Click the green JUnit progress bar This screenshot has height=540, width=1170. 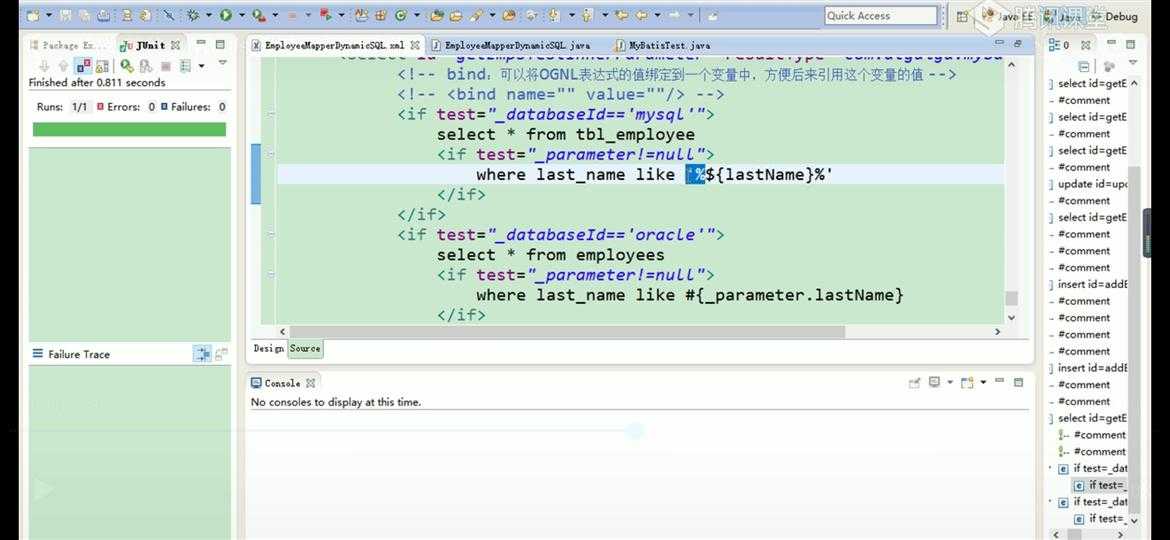point(129,129)
